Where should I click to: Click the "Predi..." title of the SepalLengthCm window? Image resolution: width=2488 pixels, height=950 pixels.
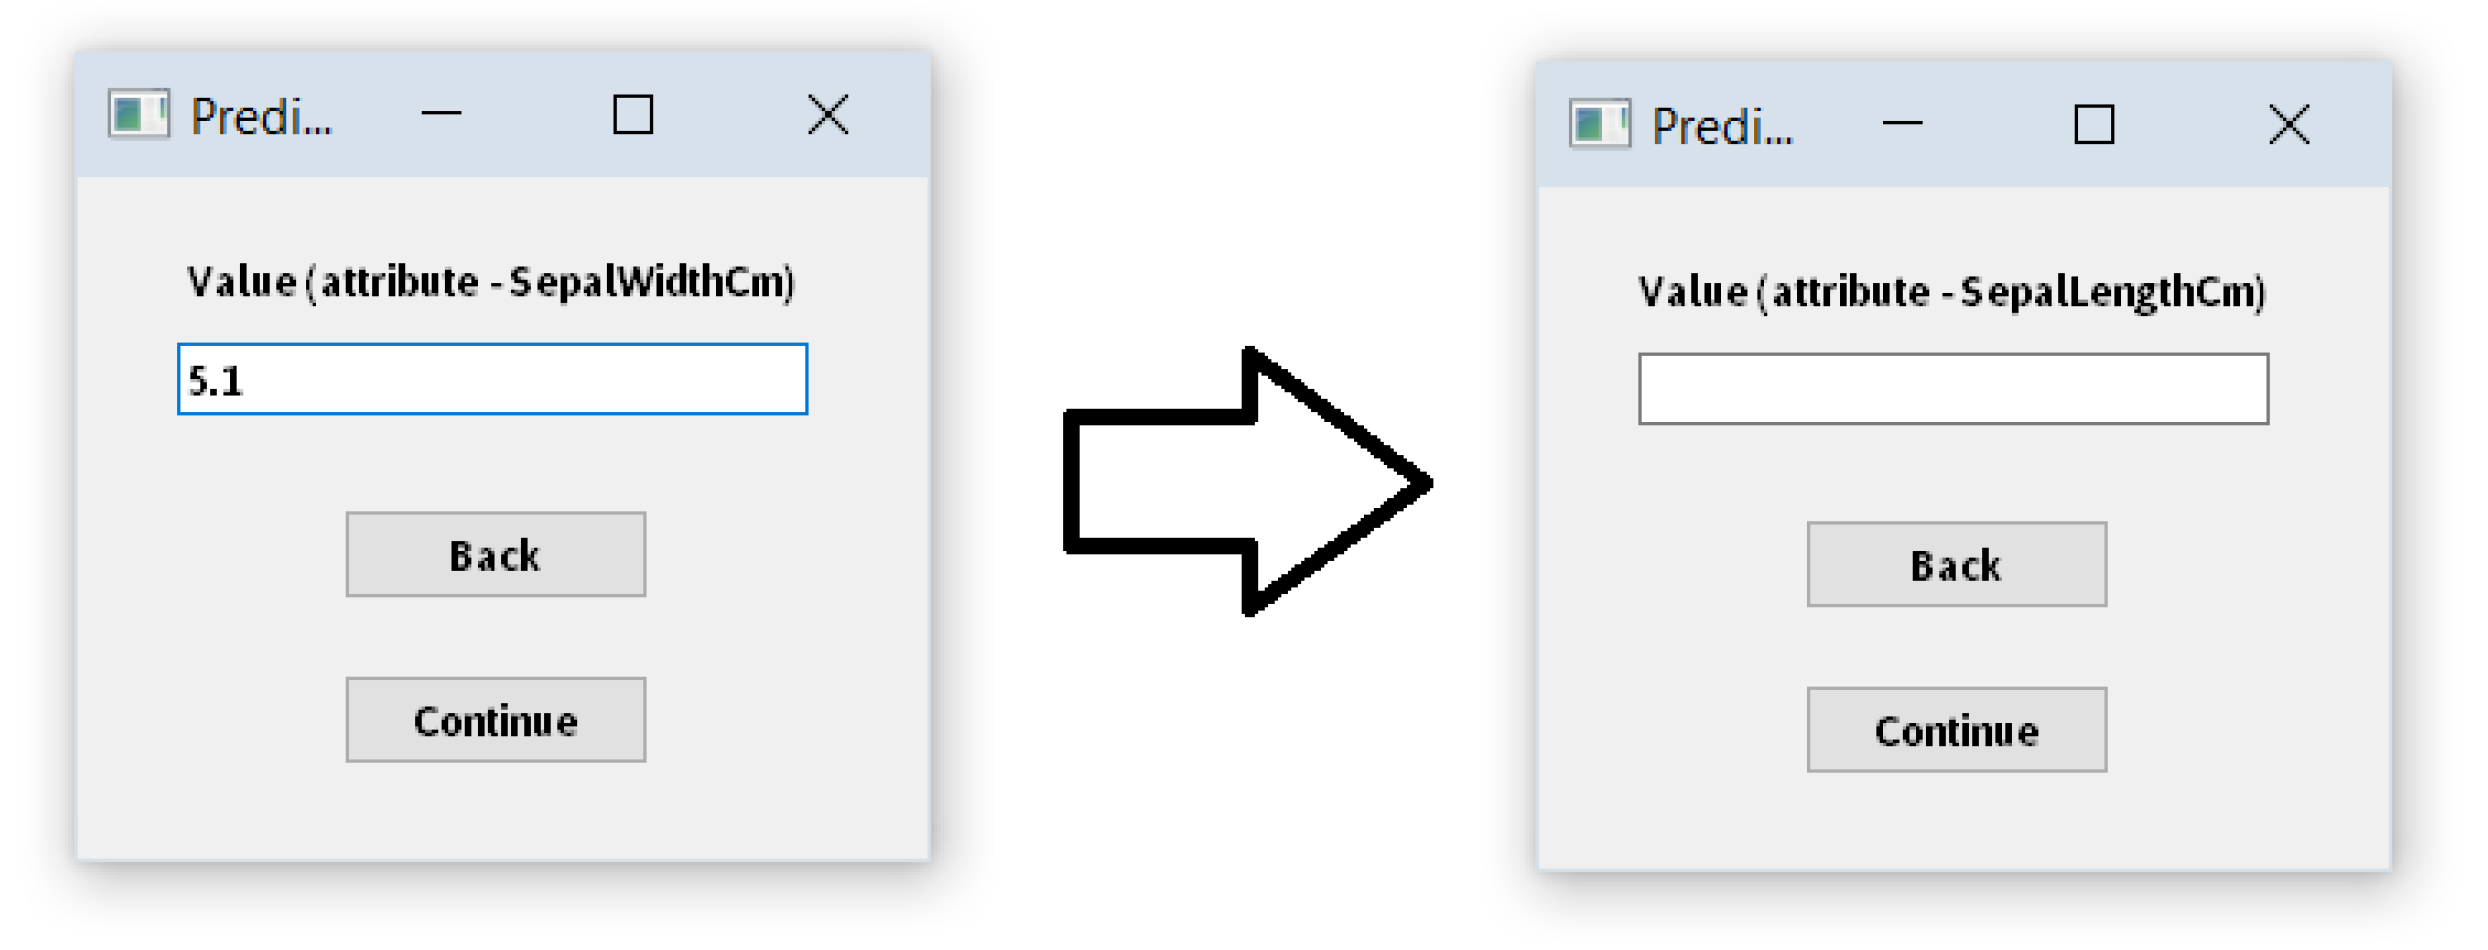(1723, 127)
